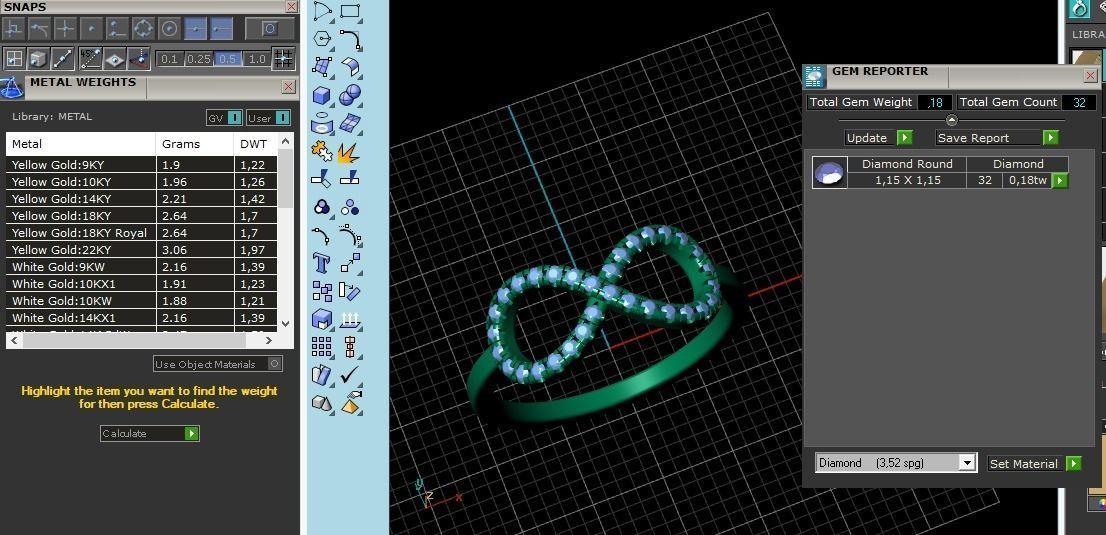Toggle the 45° angle constraint snap
This screenshot has height=535, width=1106.
click(x=91, y=58)
